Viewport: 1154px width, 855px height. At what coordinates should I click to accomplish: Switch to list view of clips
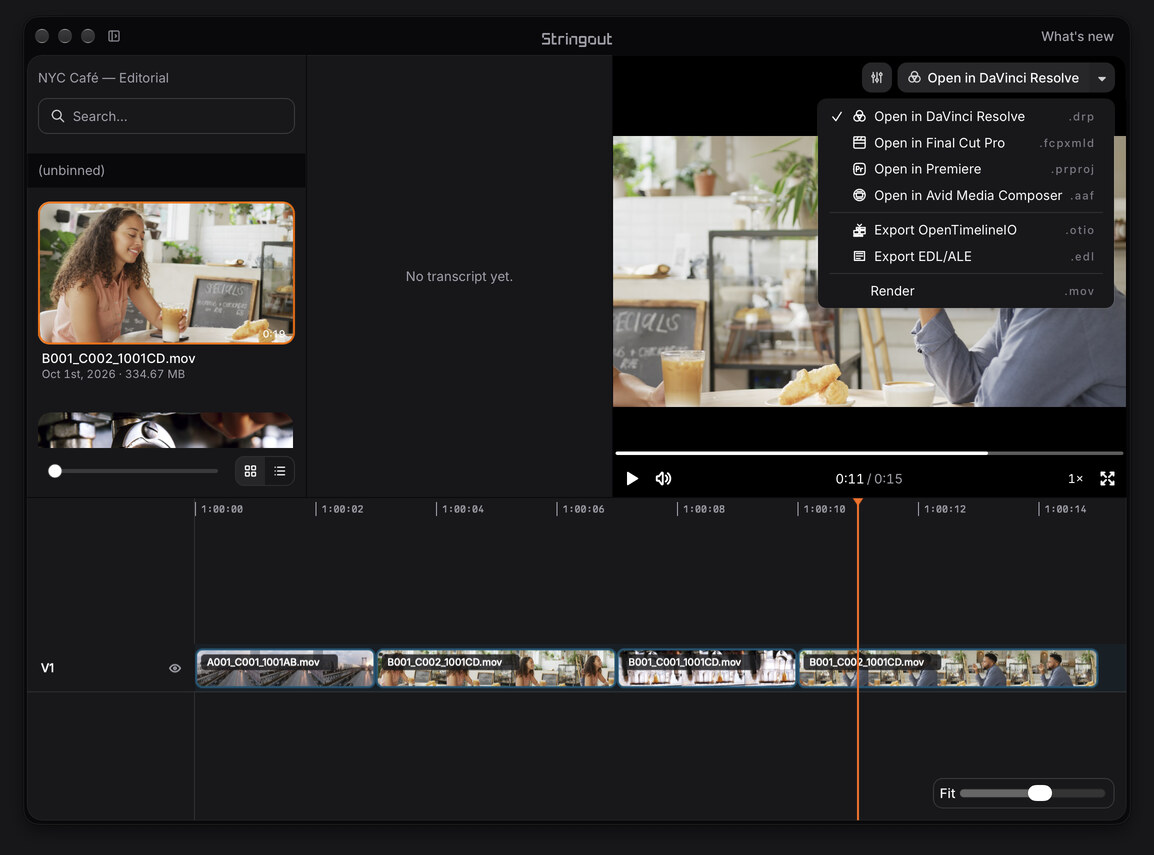coord(280,471)
